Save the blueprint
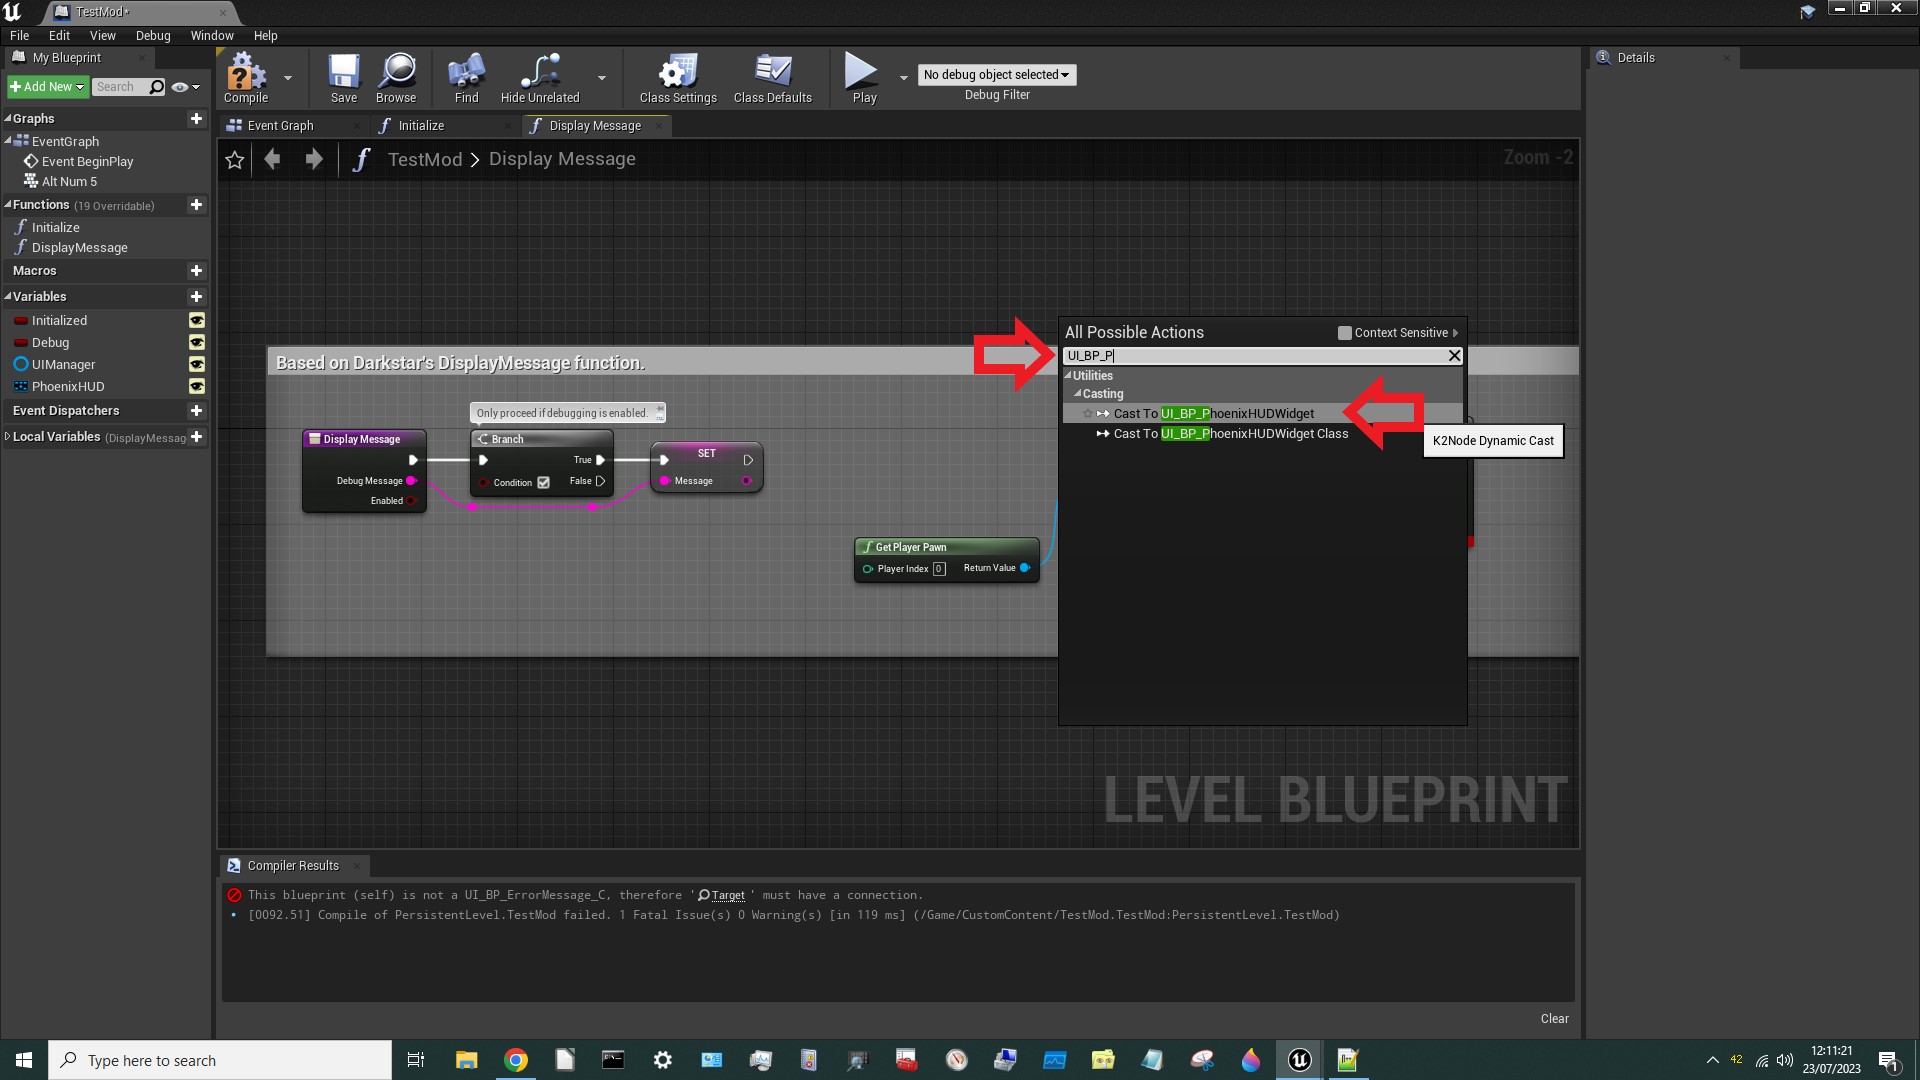 [344, 78]
